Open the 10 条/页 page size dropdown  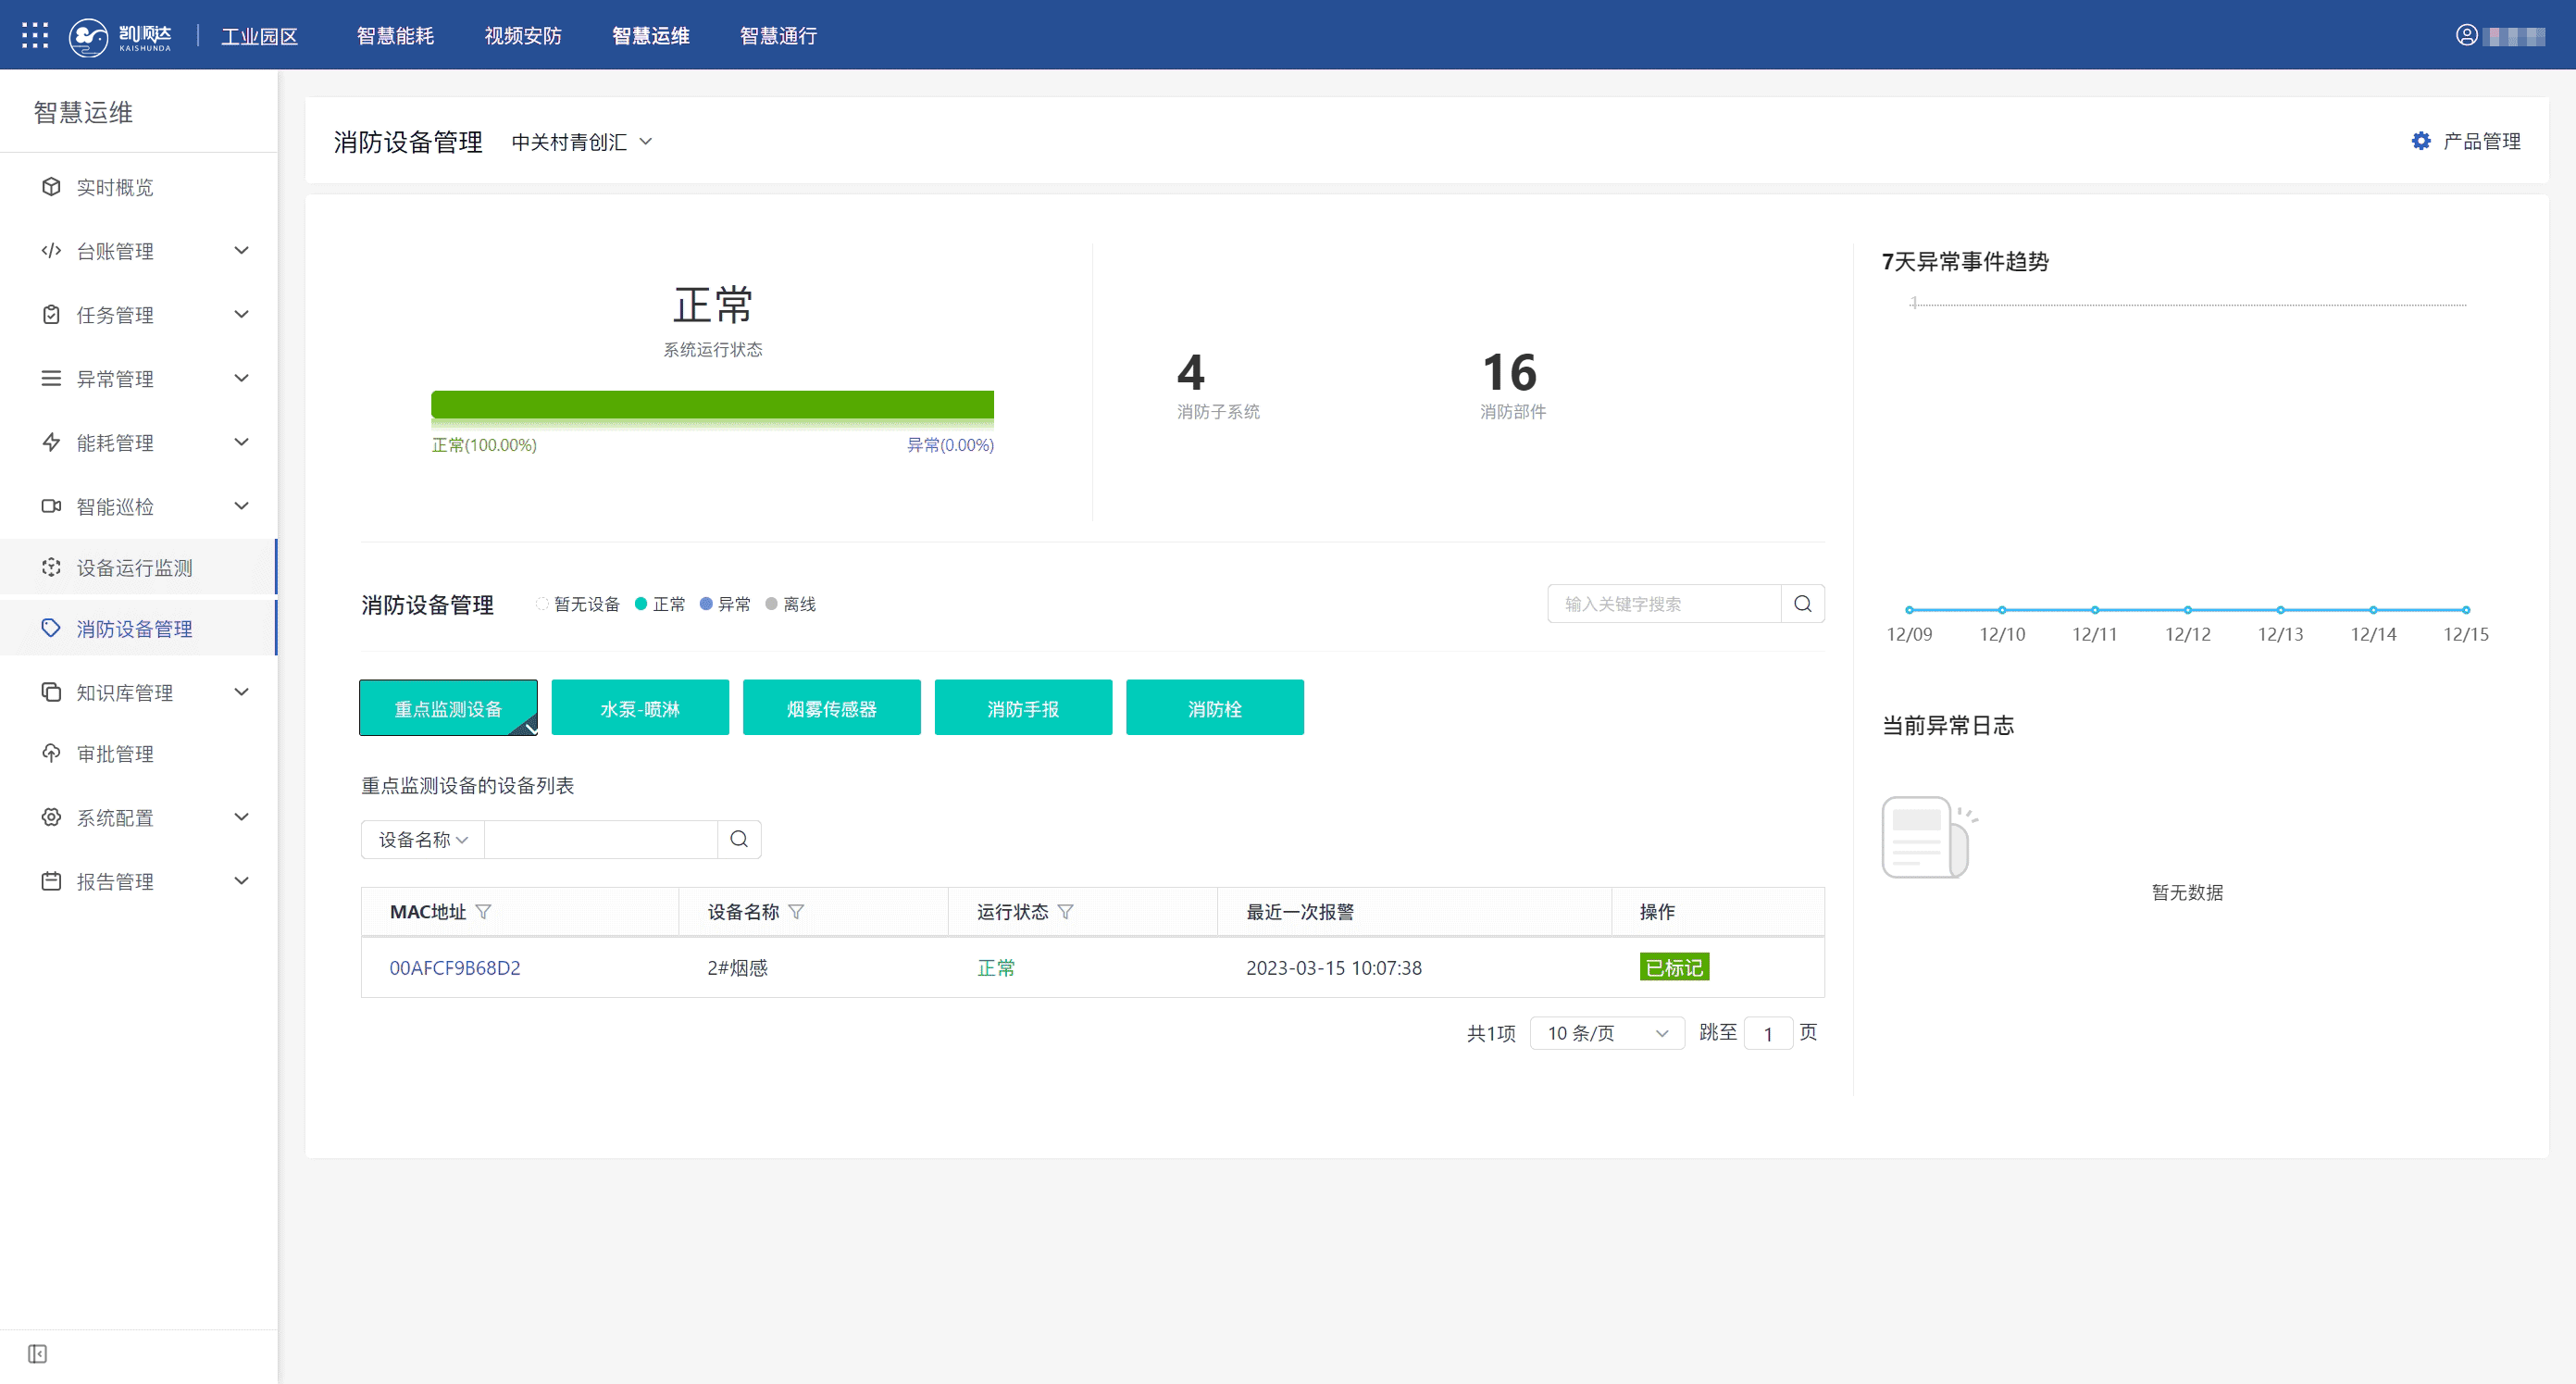(x=1606, y=1033)
